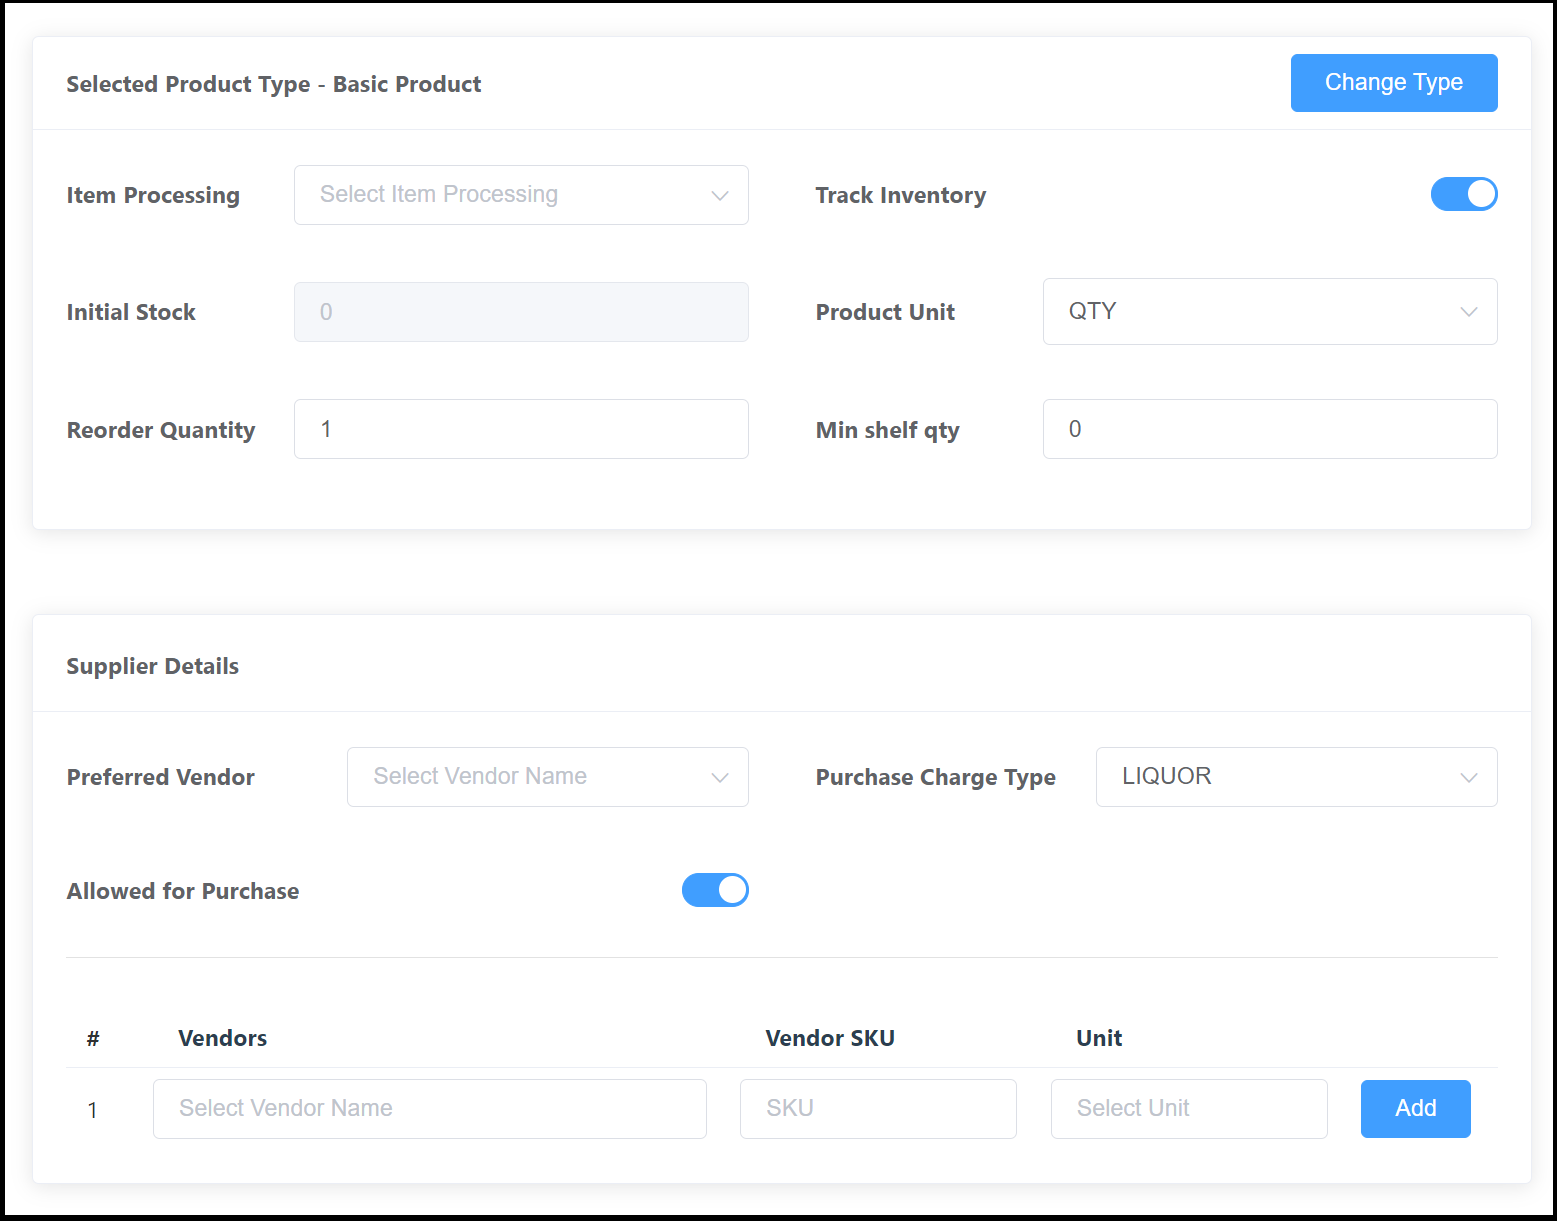This screenshot has width=1557, height=1223.
Task: Expand the vendor name dropdown in supplier table
Action: [x=429, y=1109]
